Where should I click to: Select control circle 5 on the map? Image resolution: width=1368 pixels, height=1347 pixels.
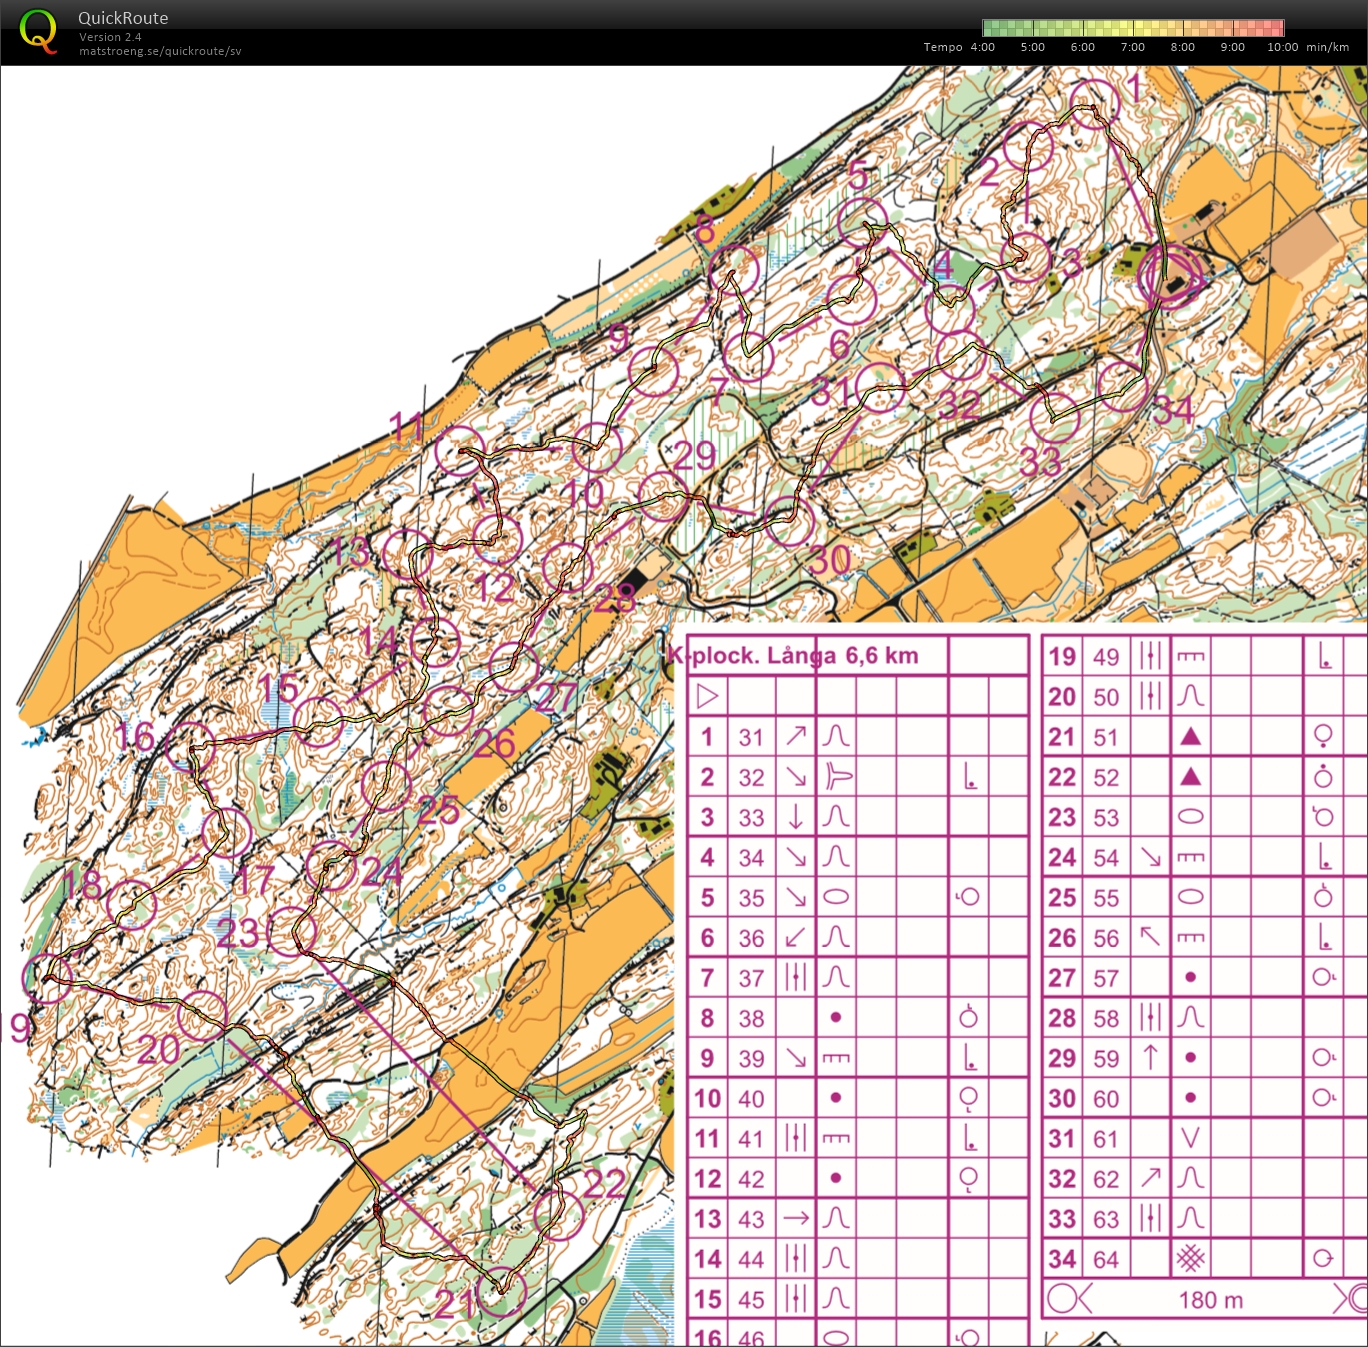(x=862, y=223)
